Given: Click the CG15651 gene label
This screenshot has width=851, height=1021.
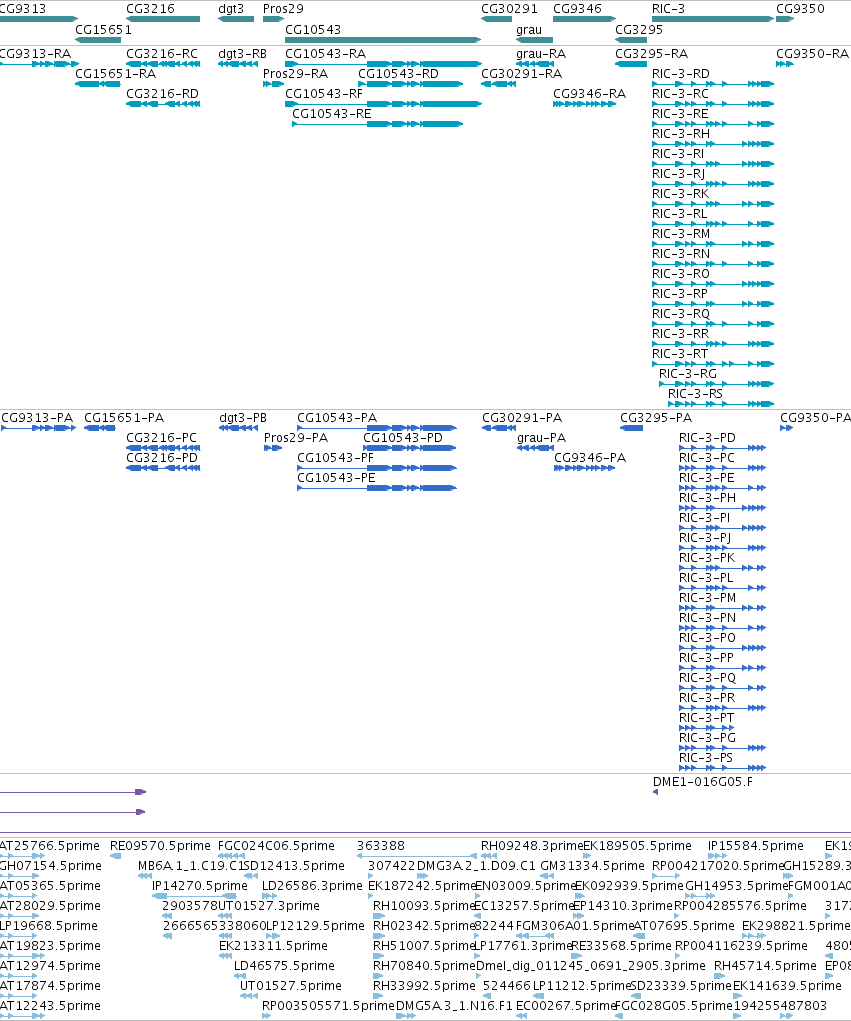Looking at the screenshot, I should coord(104,29).
